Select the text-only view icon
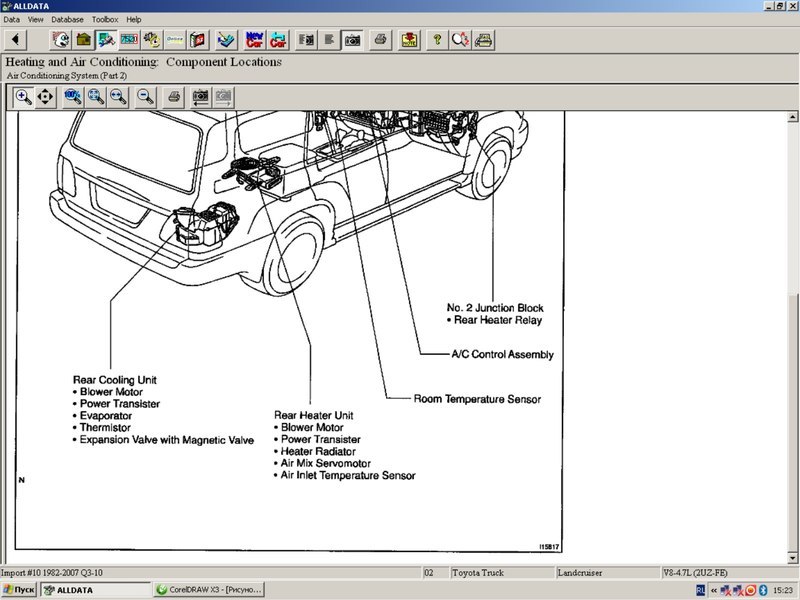 (x=329, y=39)
